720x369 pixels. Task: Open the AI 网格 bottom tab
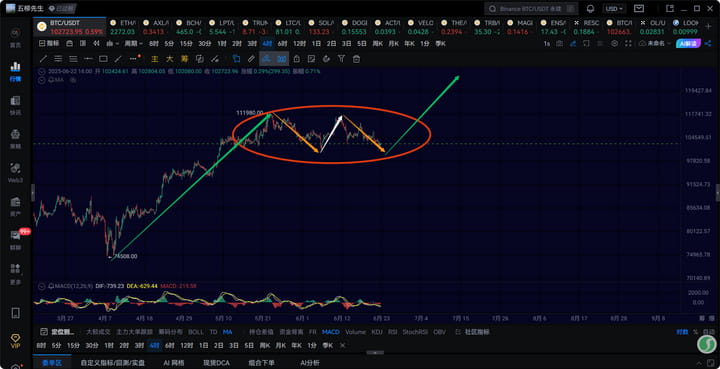pyautogui.click(x=174, y=363)
